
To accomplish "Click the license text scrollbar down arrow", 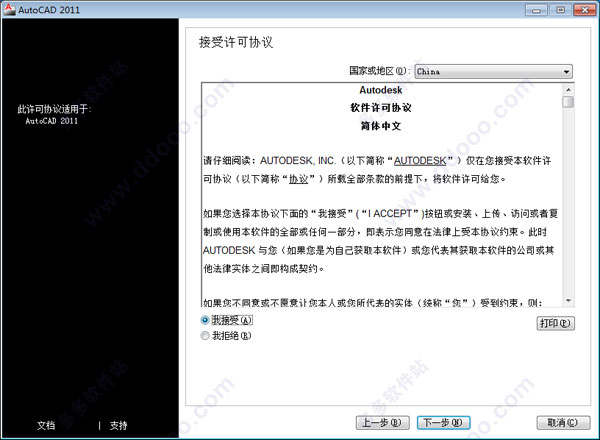I will (568, 301).
